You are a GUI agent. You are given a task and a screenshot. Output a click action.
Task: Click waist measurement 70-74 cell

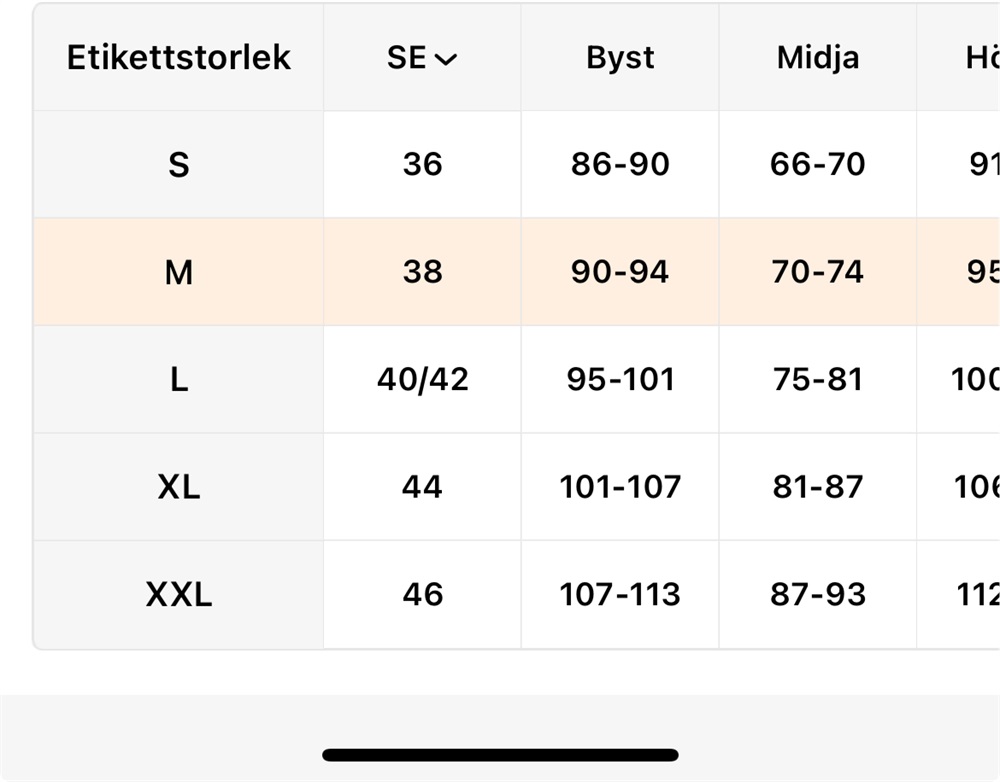pyautogui.click(x=818, y=272)
